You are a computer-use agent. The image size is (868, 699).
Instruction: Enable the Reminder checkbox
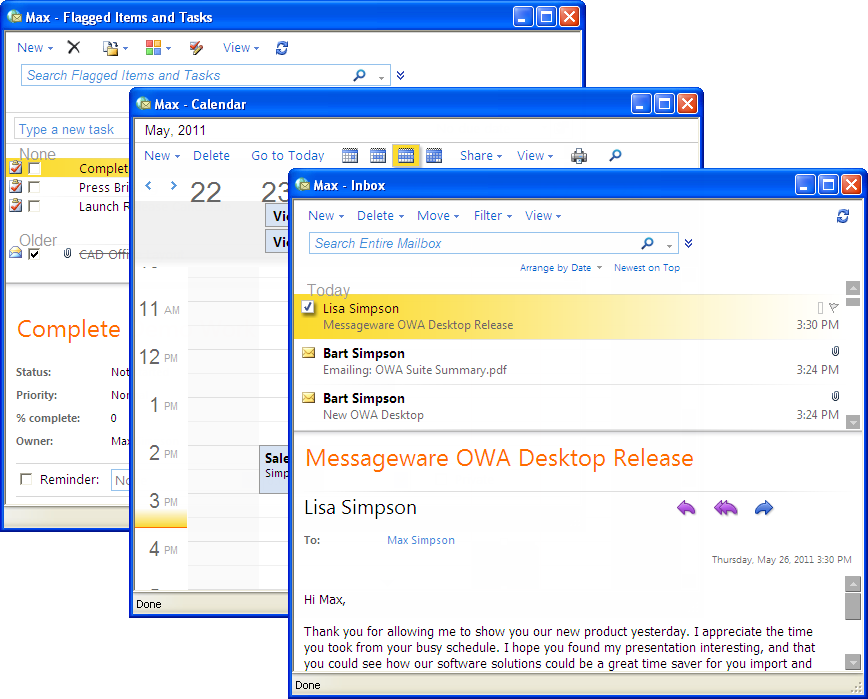pos(26,479)
